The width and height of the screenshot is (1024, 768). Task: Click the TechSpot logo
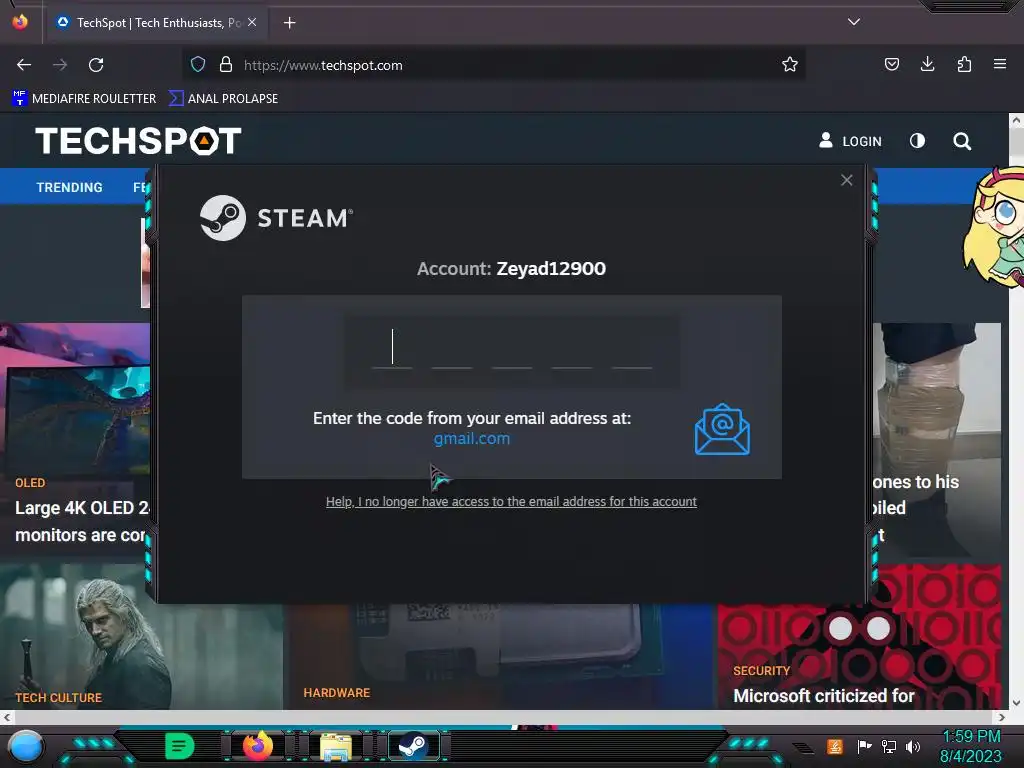(x=138, y=140)
